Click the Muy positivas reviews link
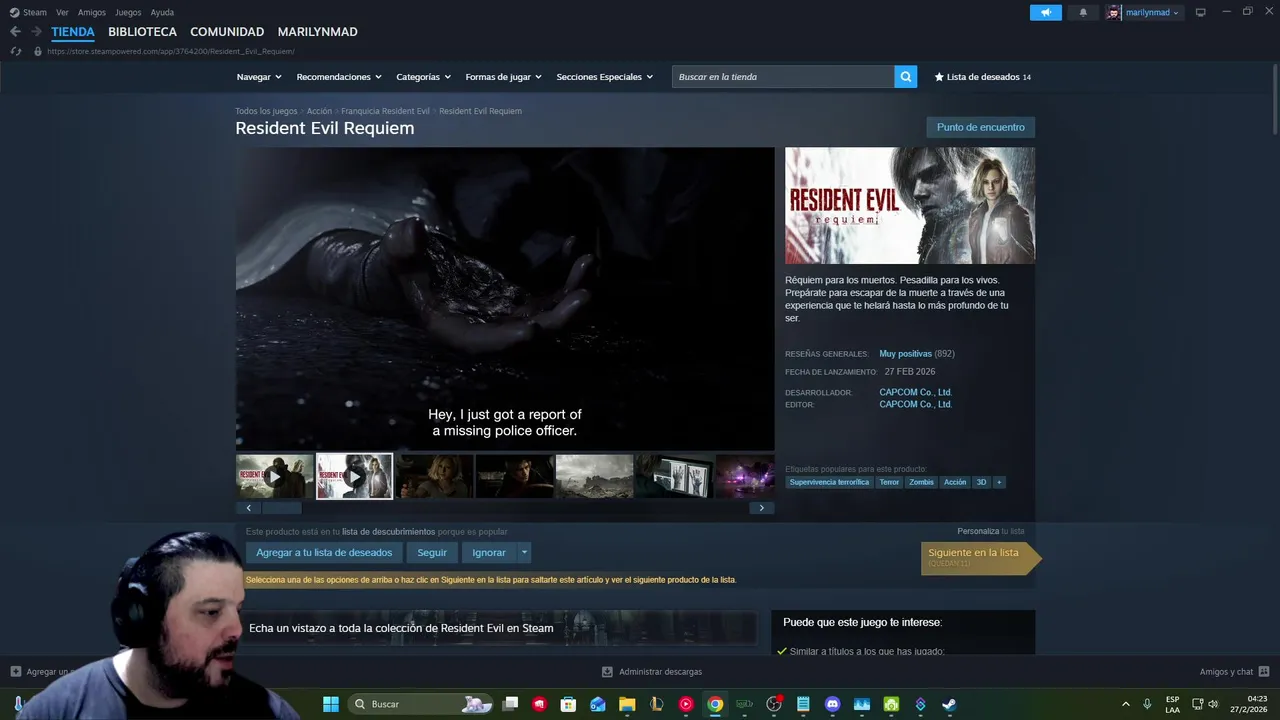 (x=905, y=354)
